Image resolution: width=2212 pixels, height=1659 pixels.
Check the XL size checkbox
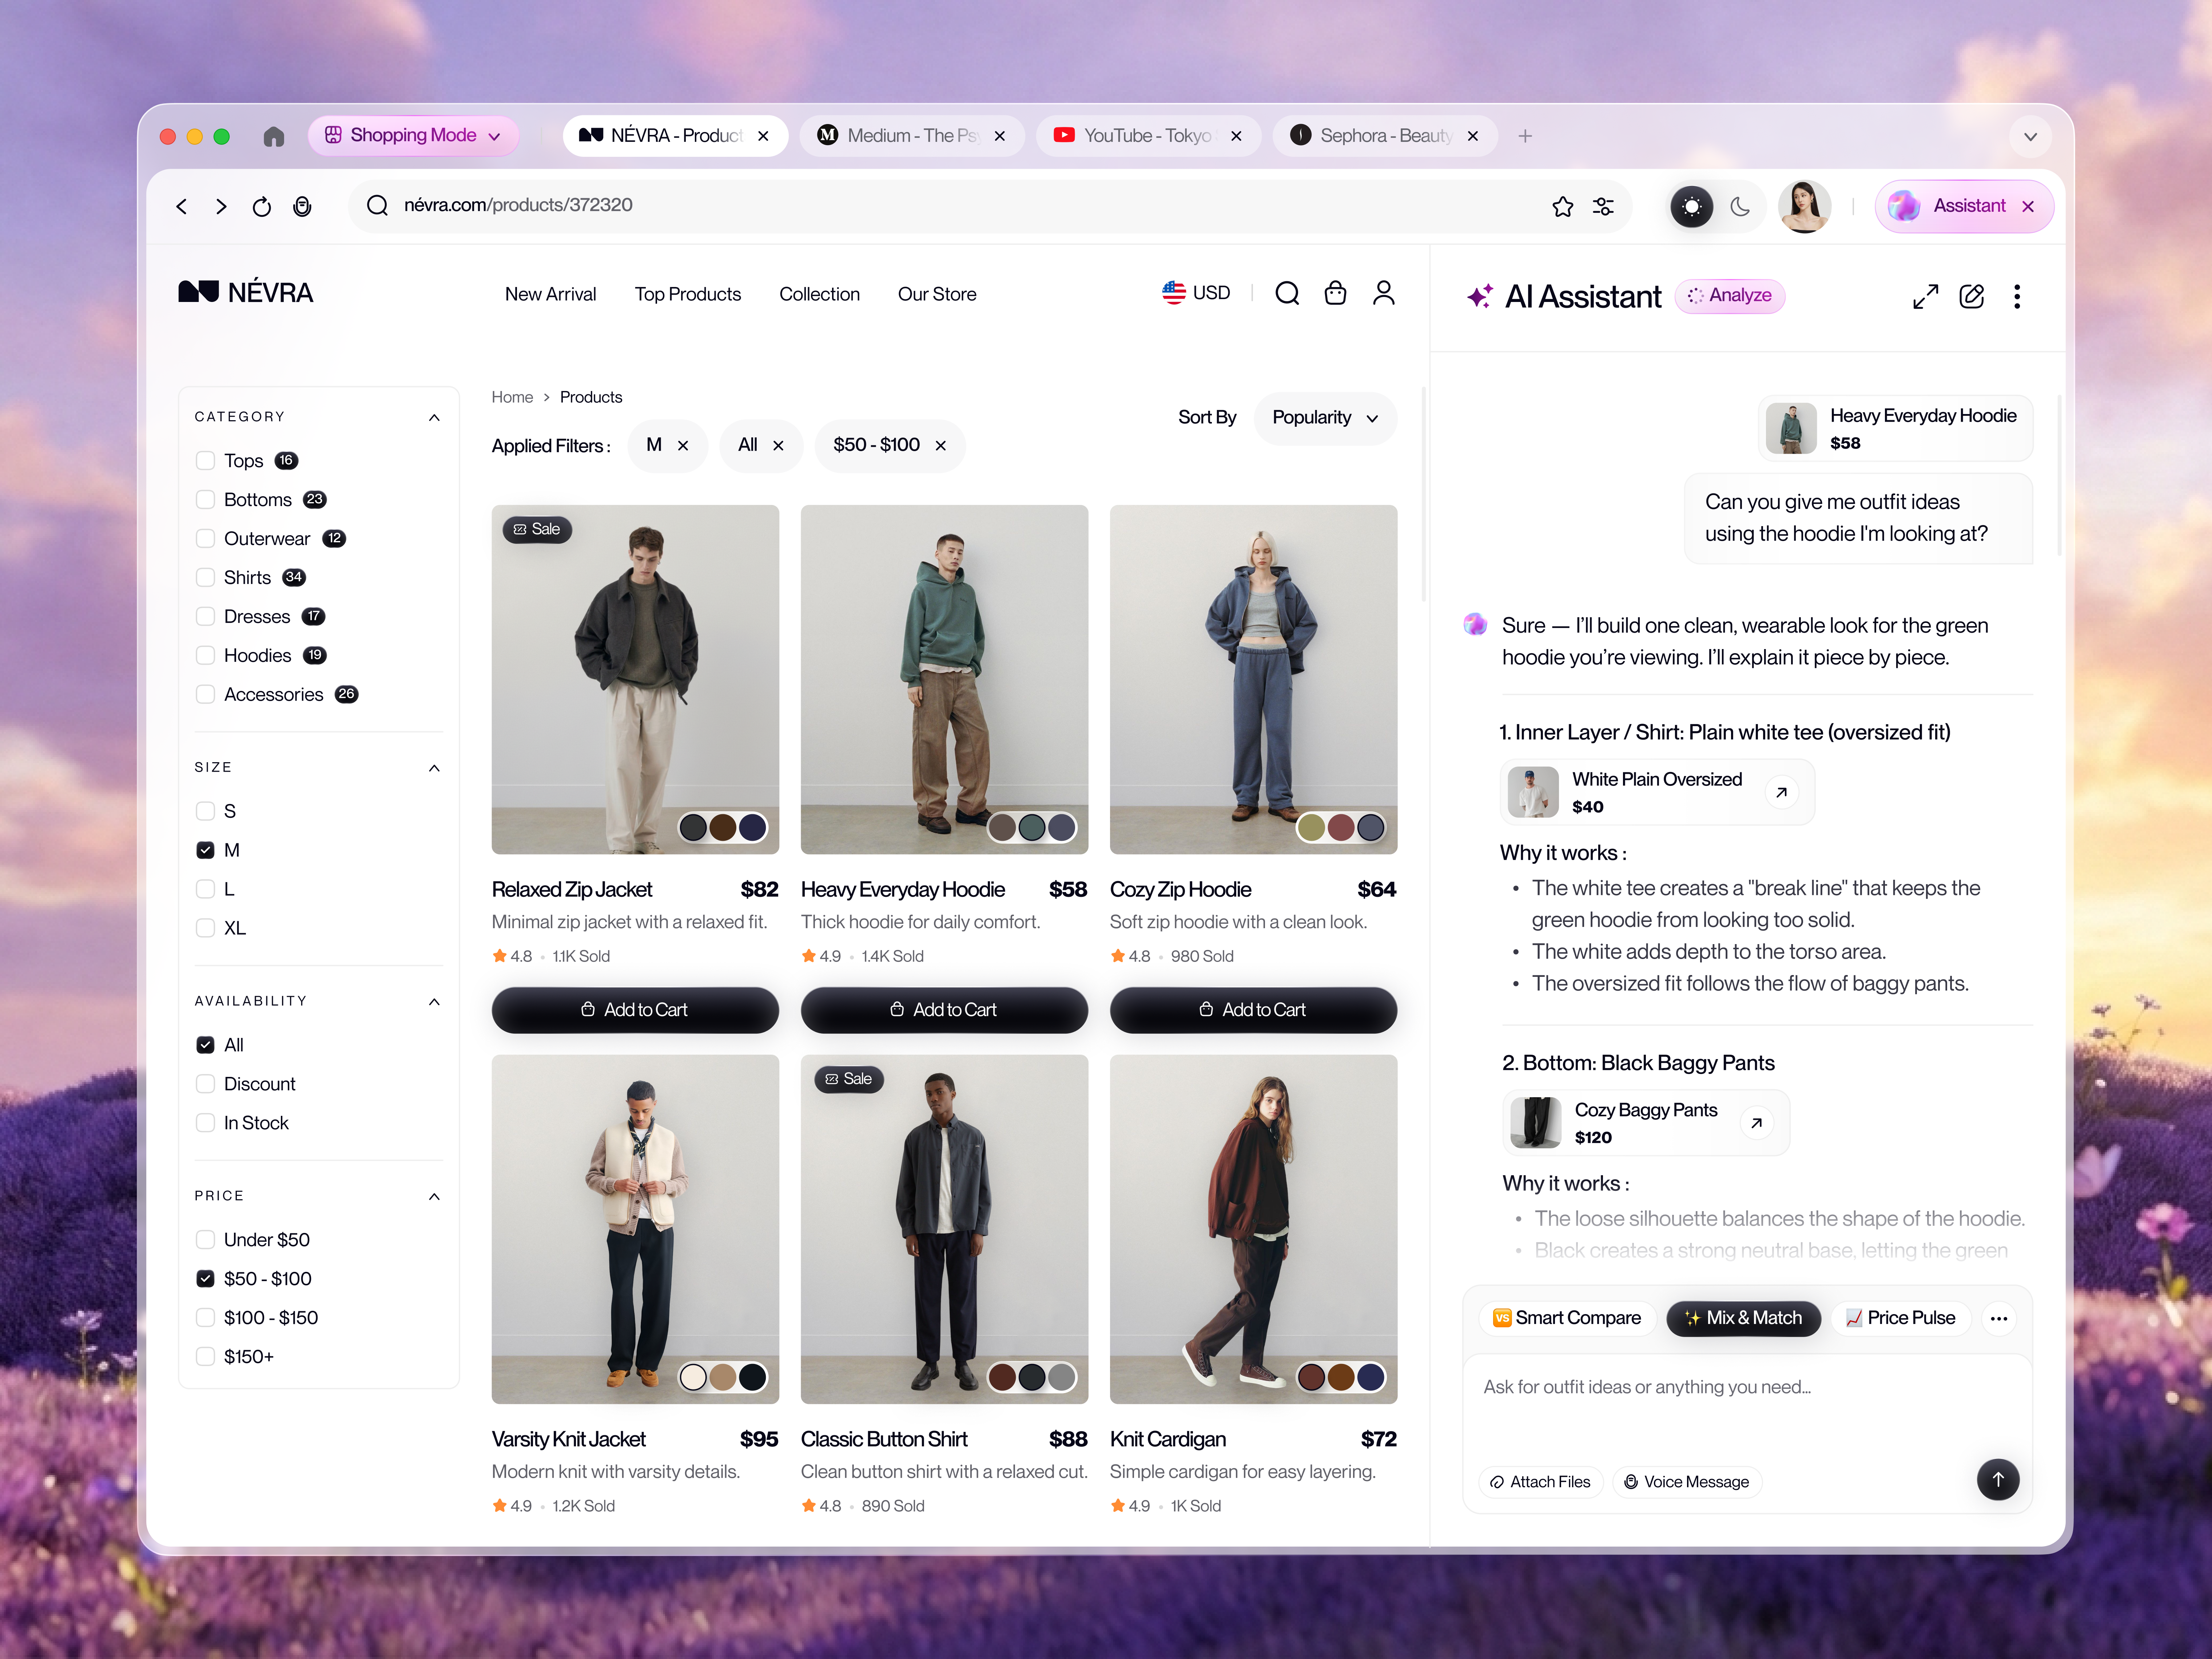click(x=205, y=928)
